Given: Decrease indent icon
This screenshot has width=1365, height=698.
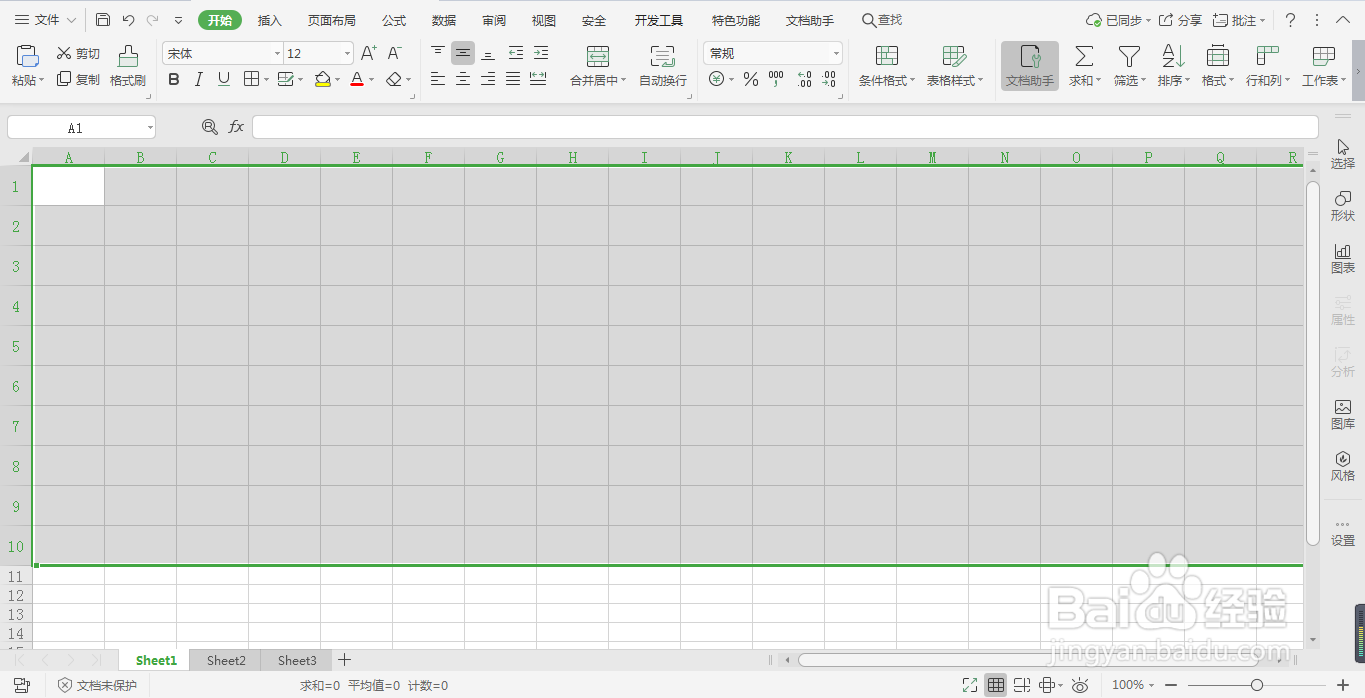Looking at the screenshot, I should click(515, 53).
